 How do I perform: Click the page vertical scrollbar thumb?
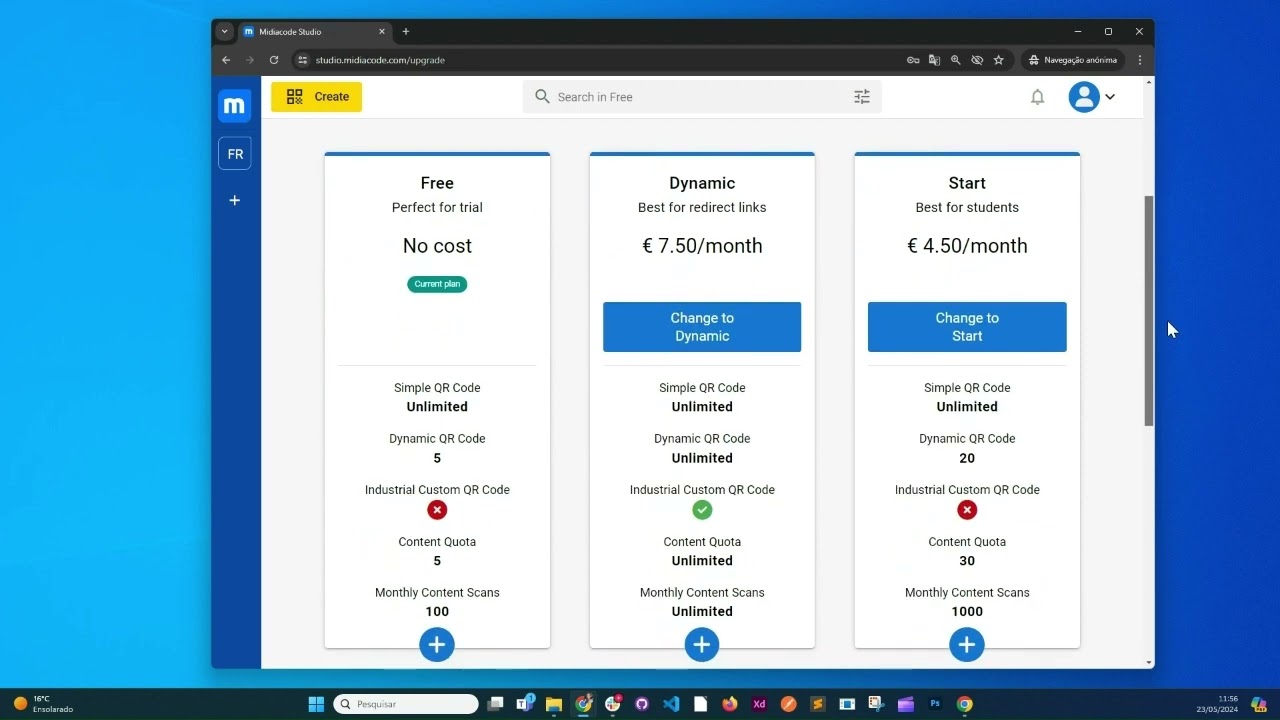pos(1149,311)
